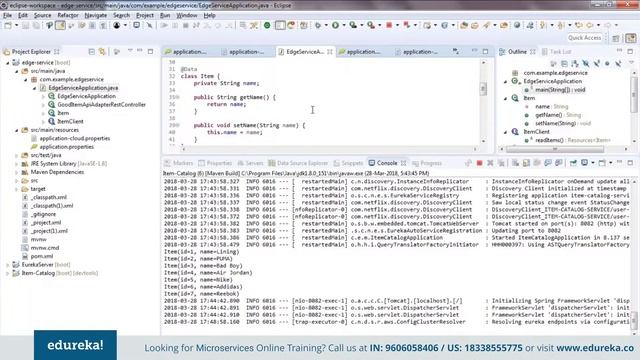Maximize the editor area

(x=485, y=51)
